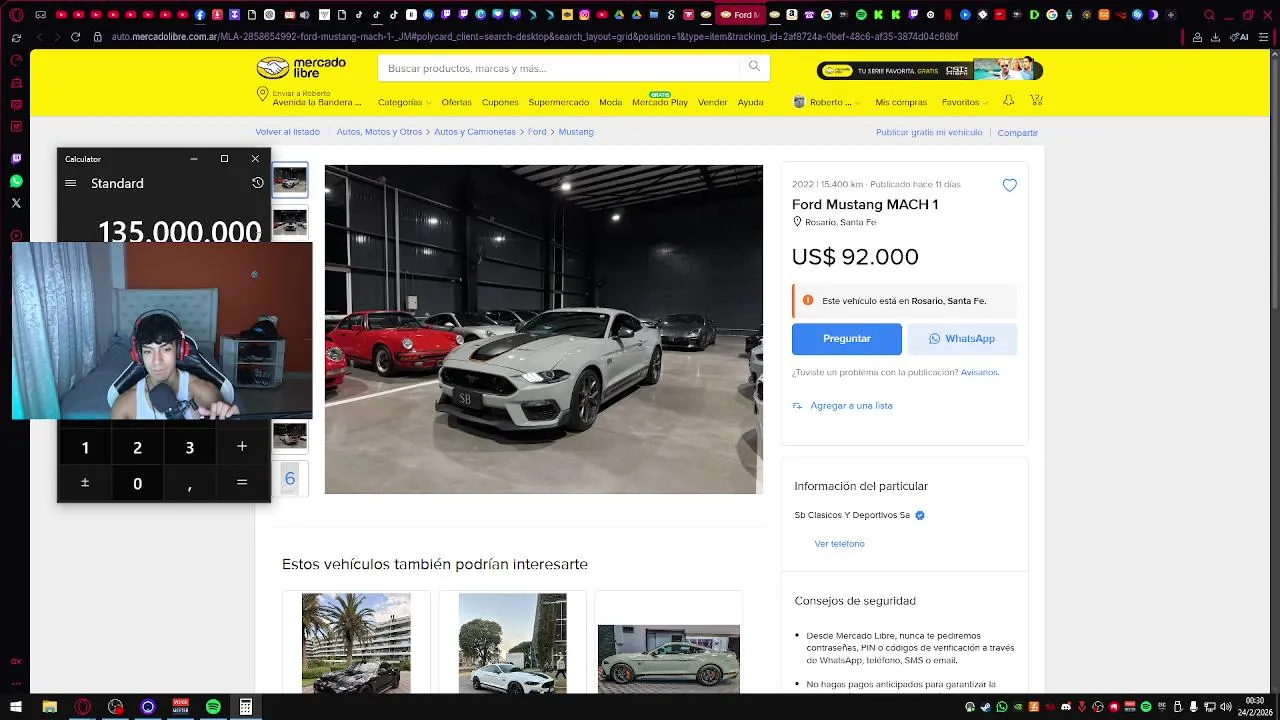Open Mis compras
1280x720 pixels.
901,102
